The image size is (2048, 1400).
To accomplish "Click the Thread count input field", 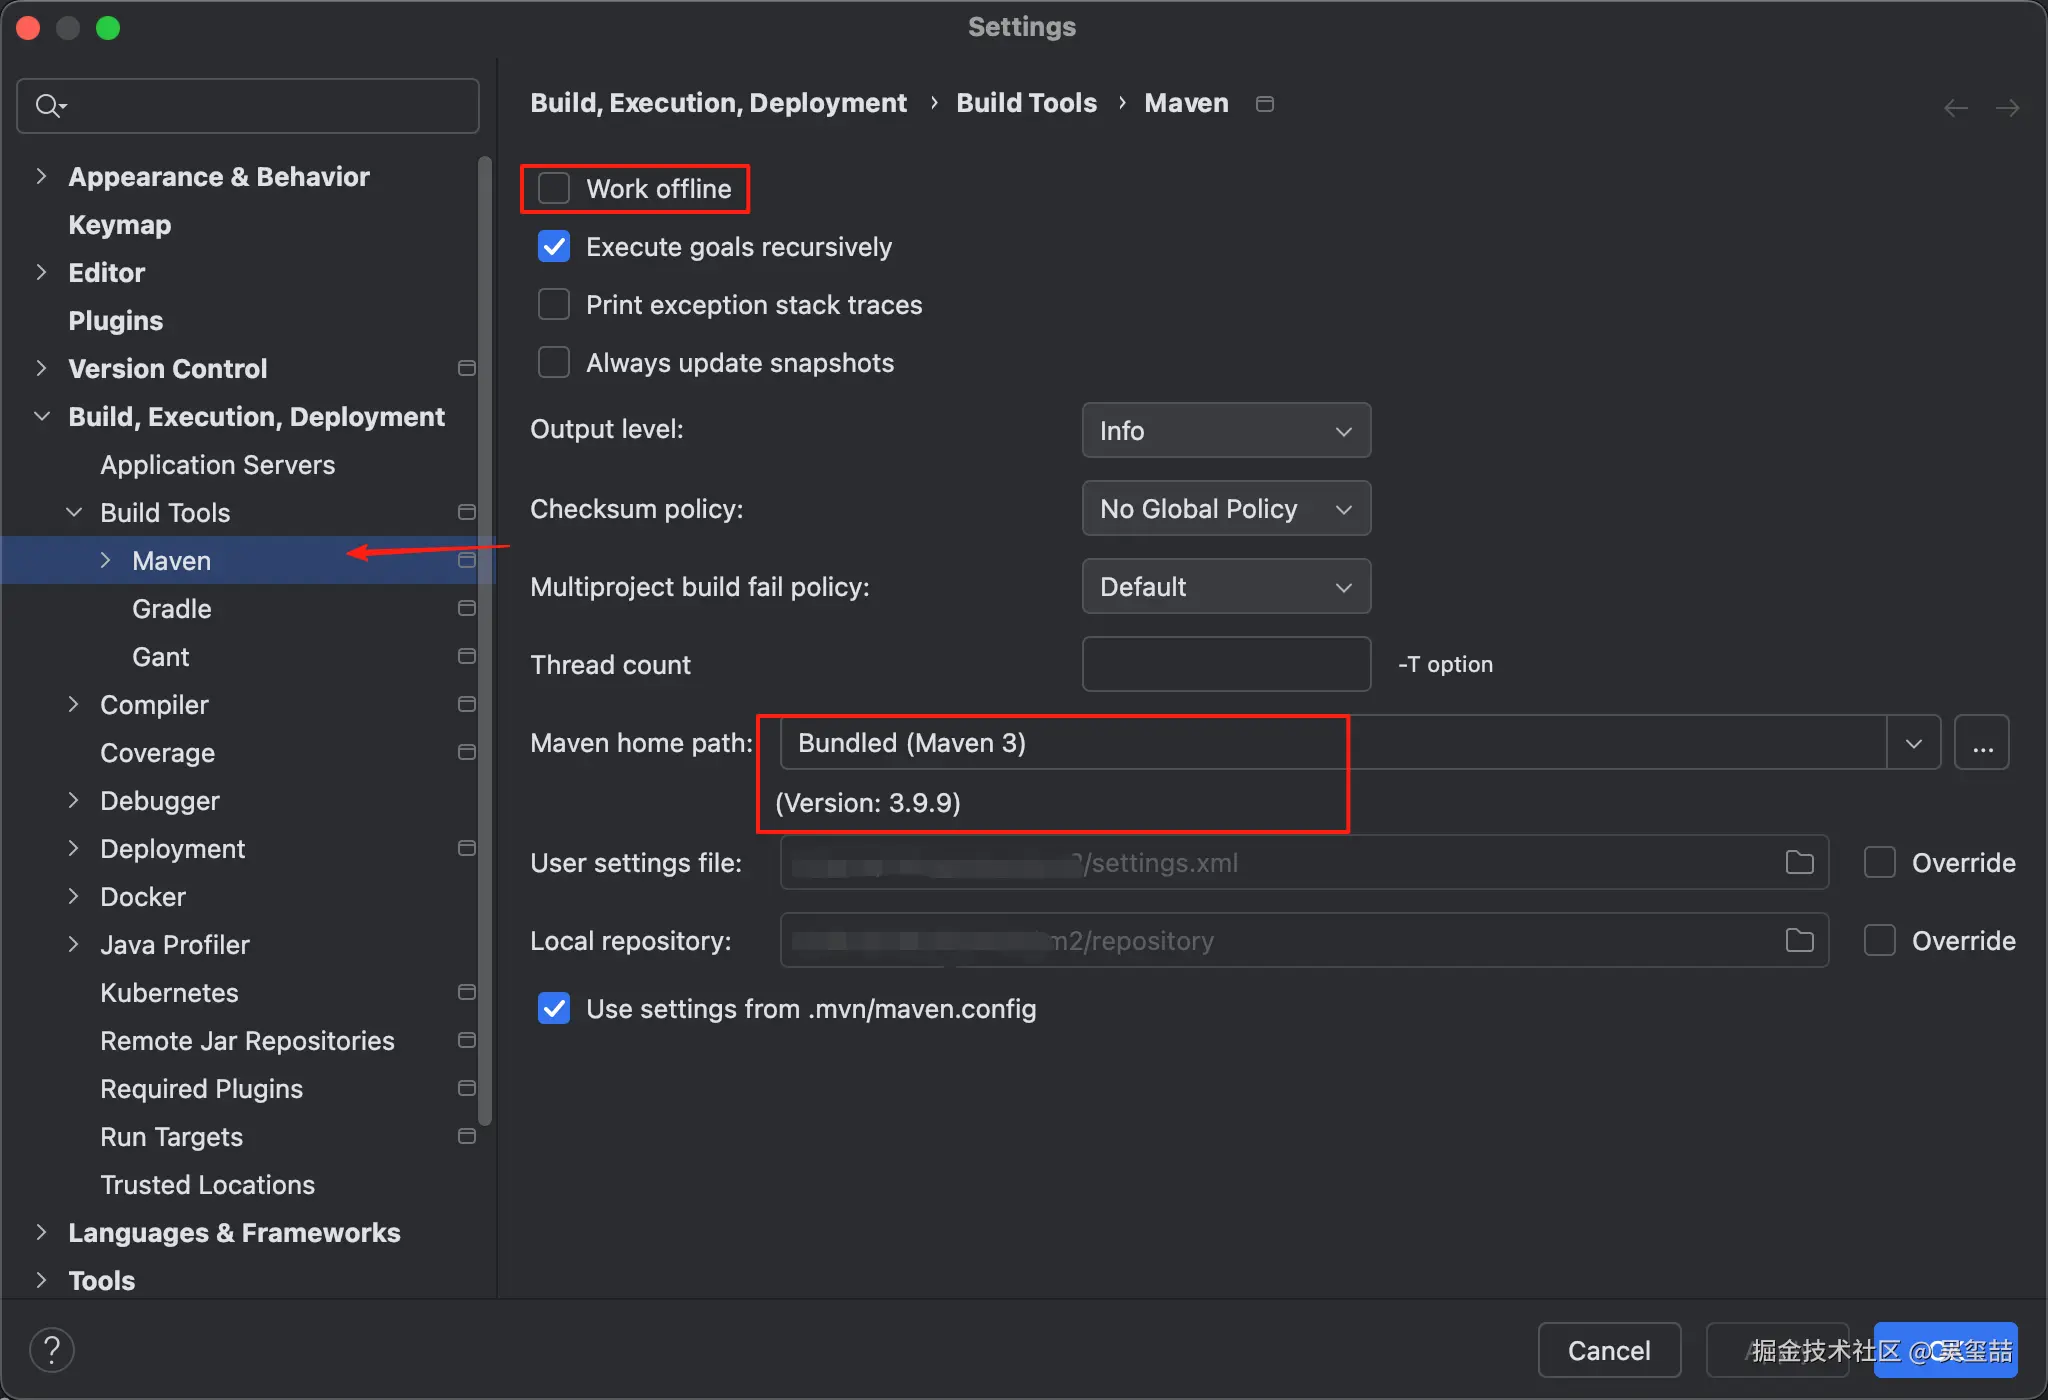I will 1226,664.
